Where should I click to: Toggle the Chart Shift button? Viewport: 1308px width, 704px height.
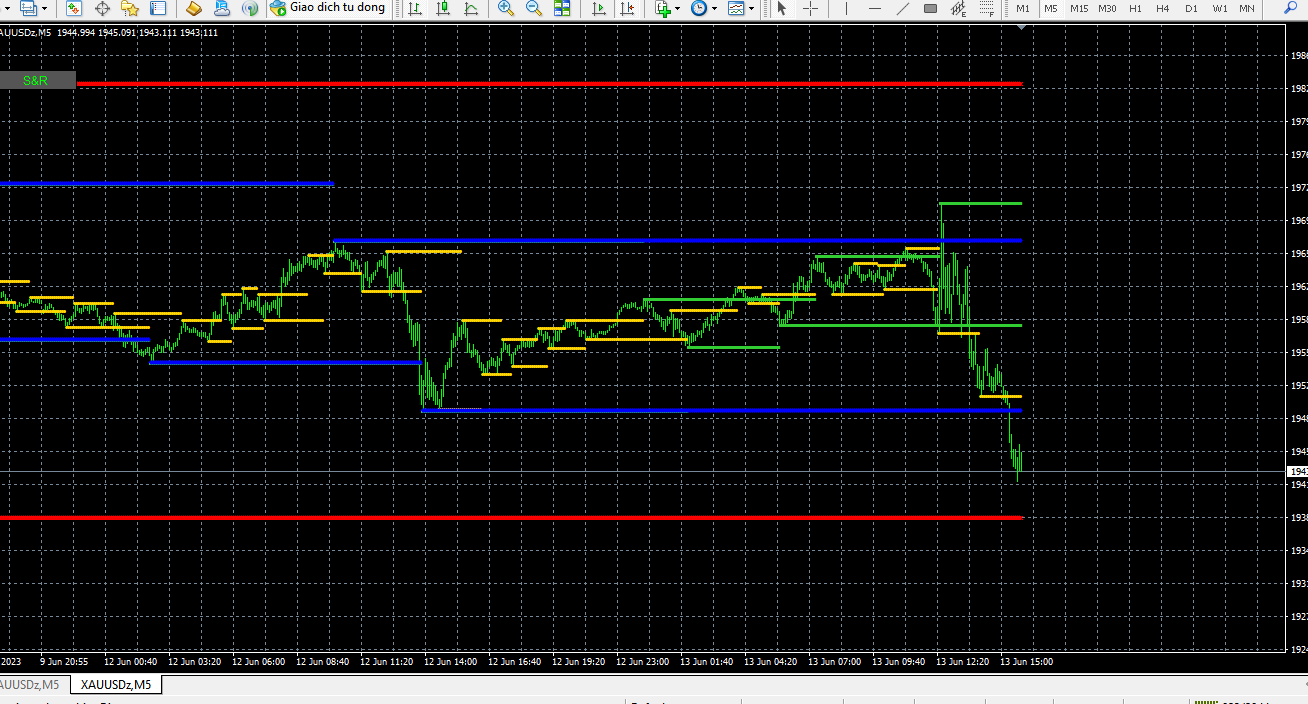(627, 8)
